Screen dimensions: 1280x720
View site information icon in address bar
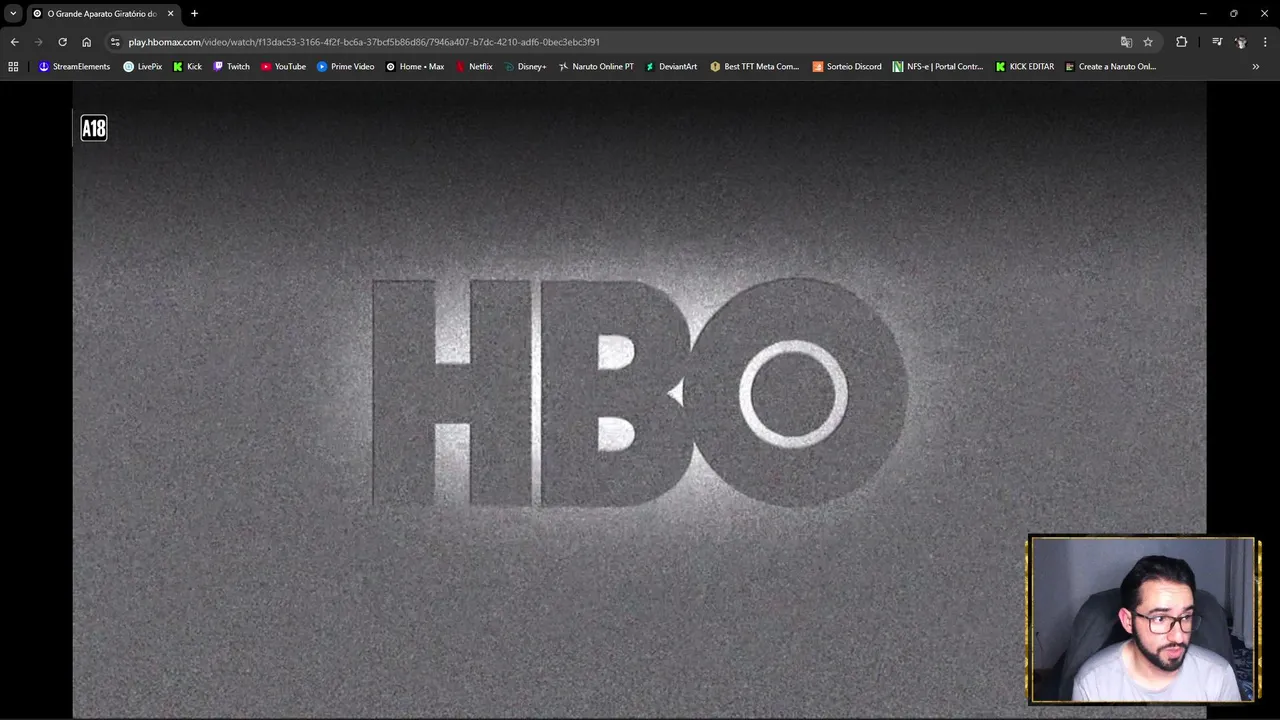tap(115, 42)
